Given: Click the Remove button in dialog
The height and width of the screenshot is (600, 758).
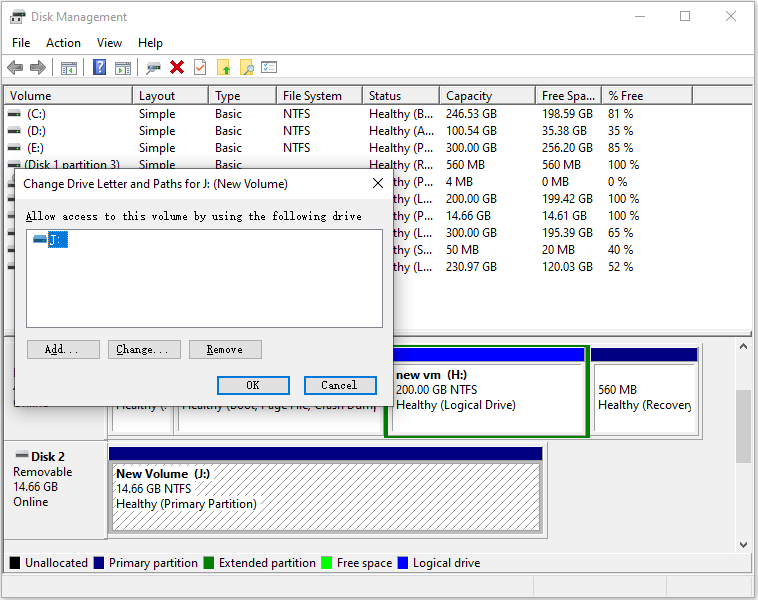Looking at the screenshot, I should 225,350.
